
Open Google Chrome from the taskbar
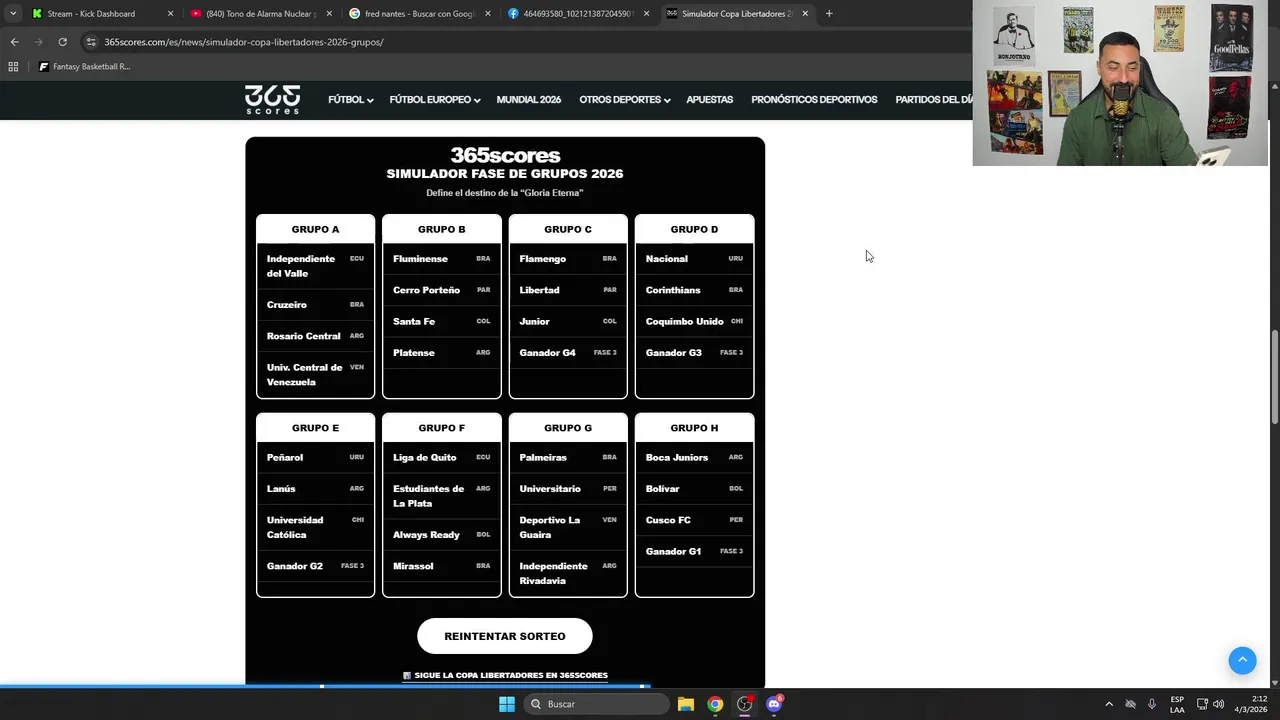715,704
